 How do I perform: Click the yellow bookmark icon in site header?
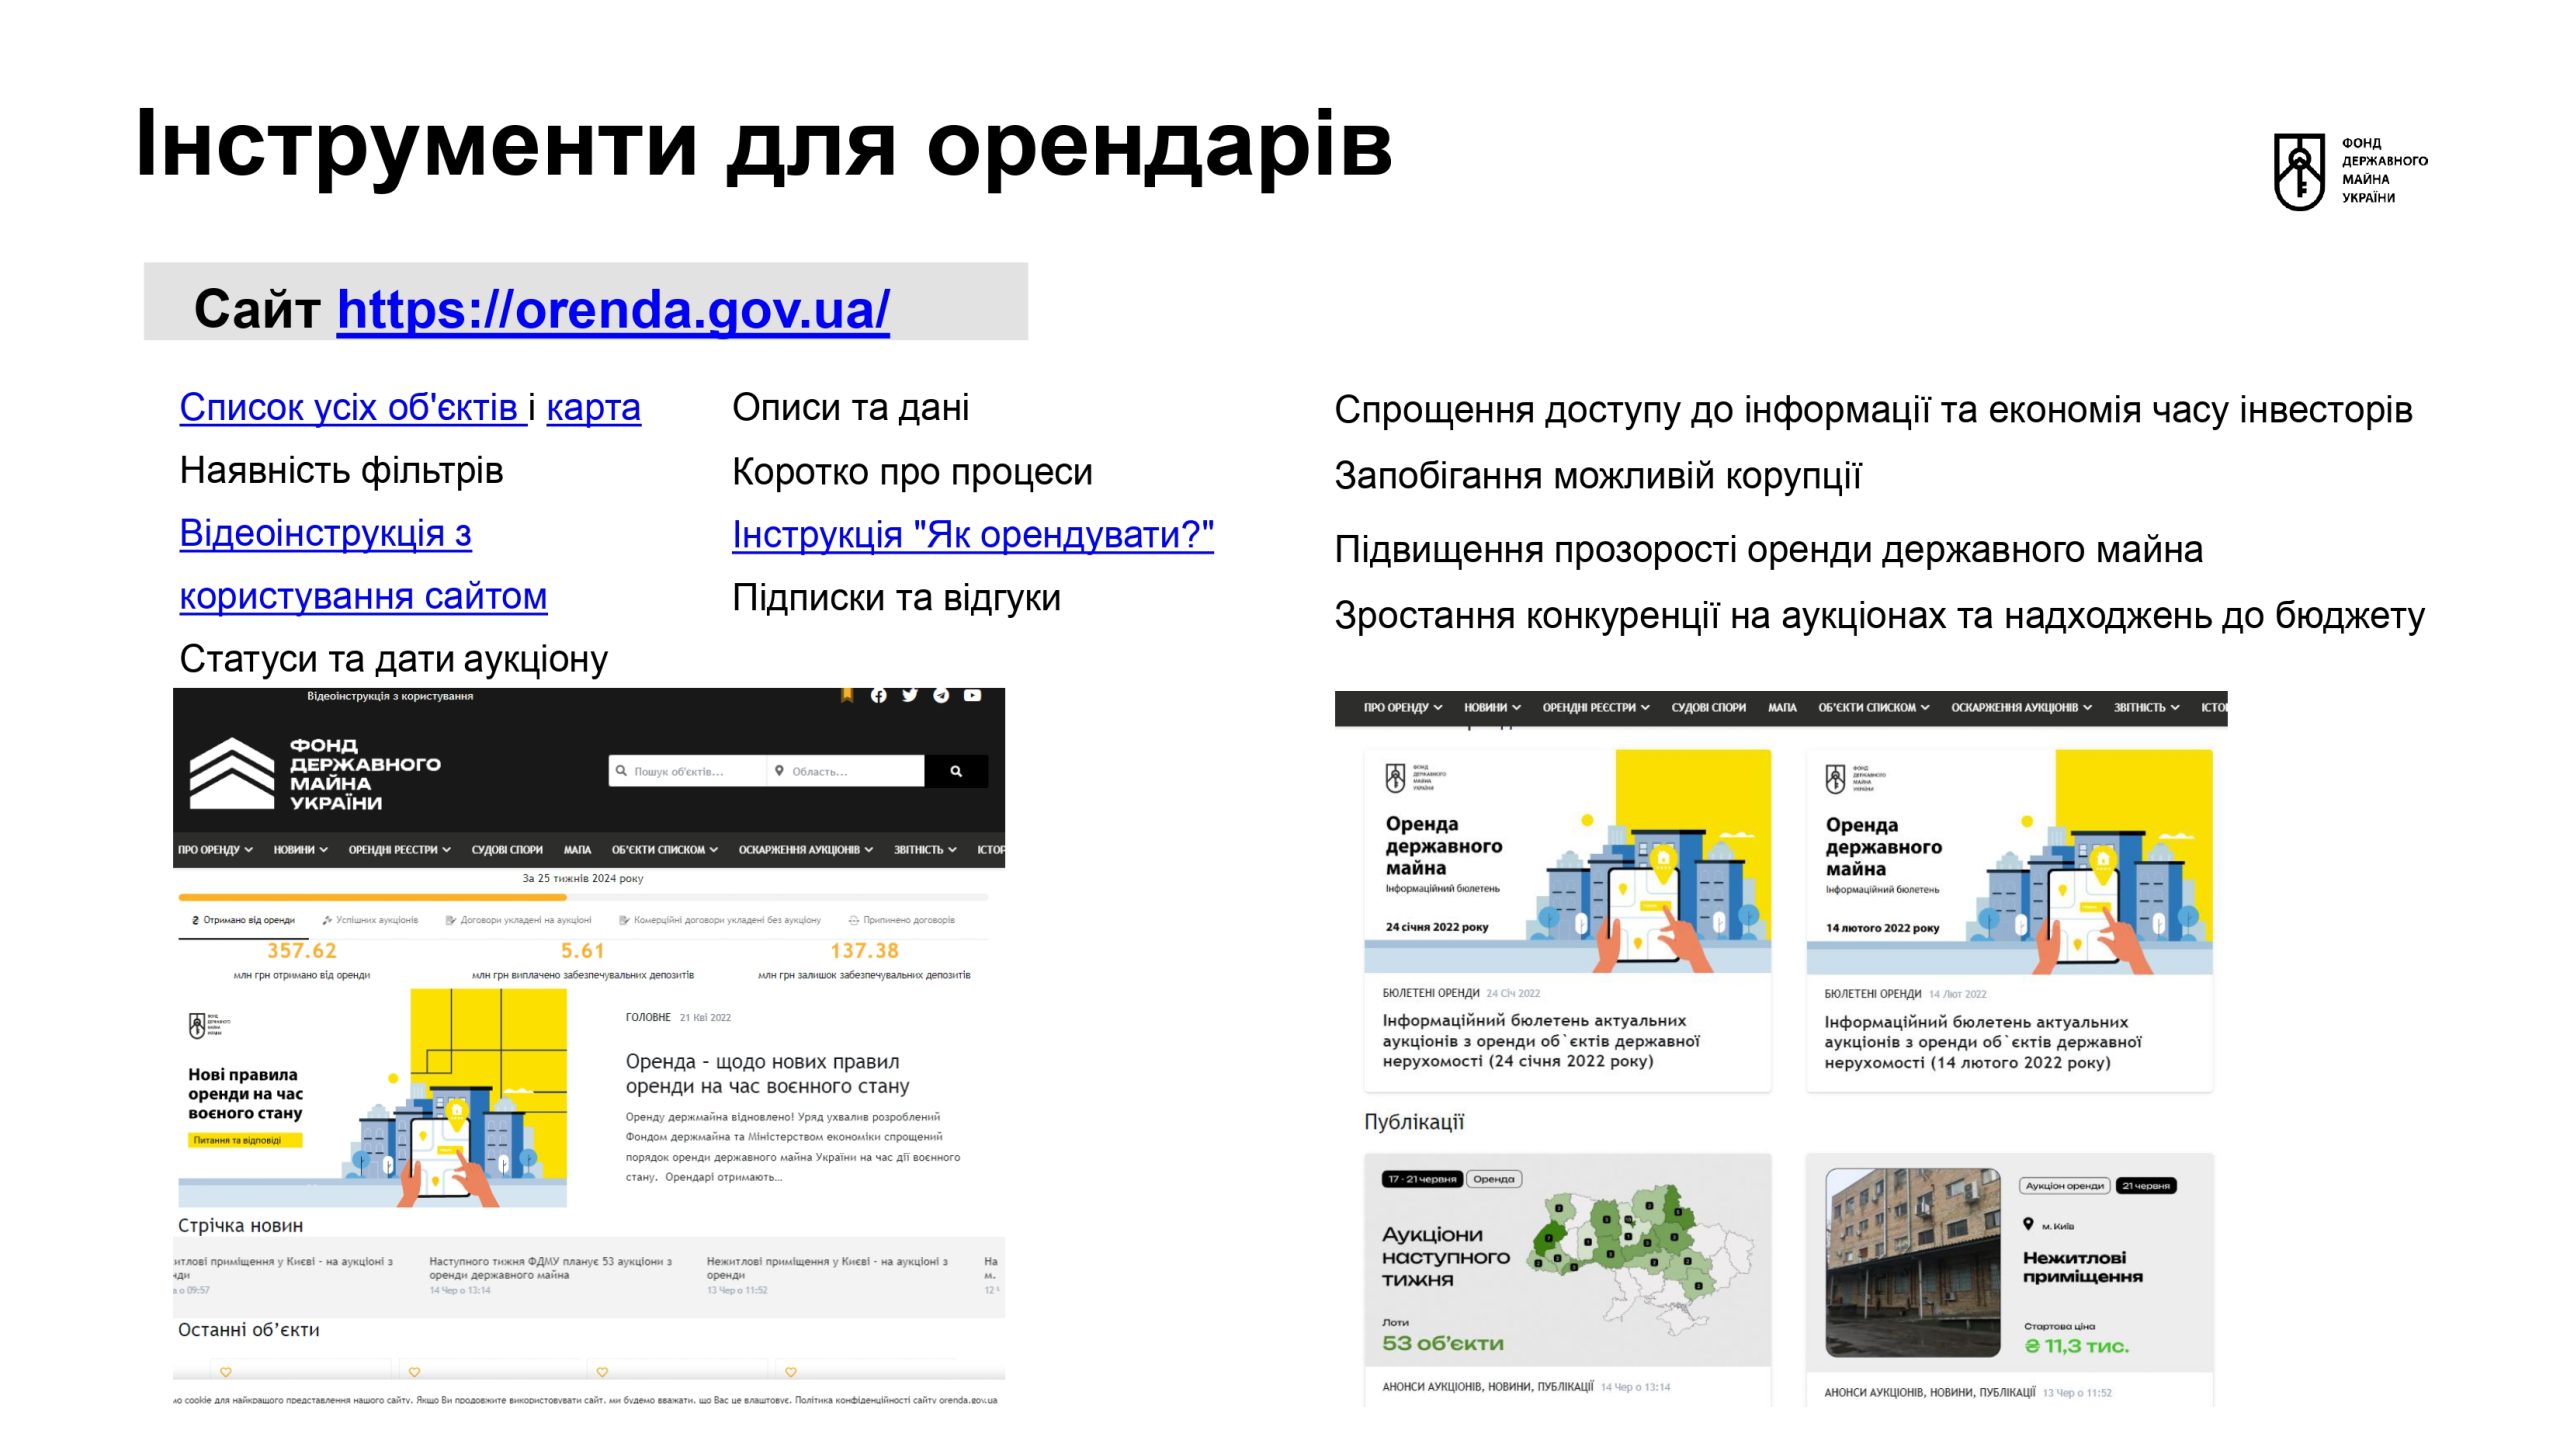pos(847,695)
